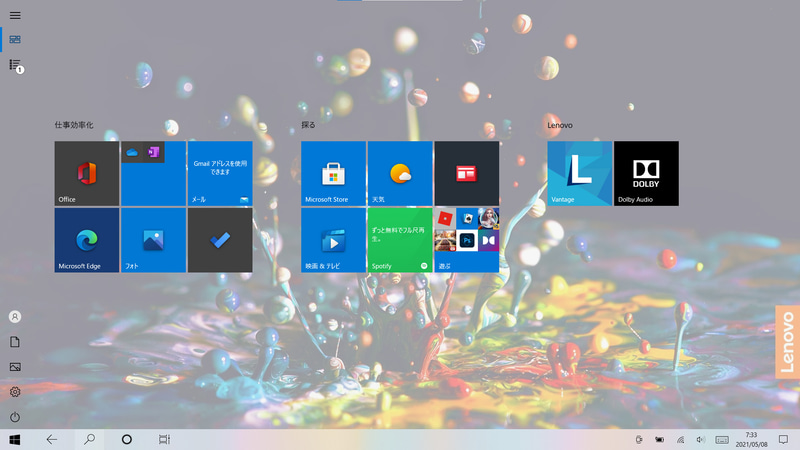Open the Movies & TV (映画 & テレビ) tile
The height and width of the screenshot is (450, 800).
(x=333, y=240)
